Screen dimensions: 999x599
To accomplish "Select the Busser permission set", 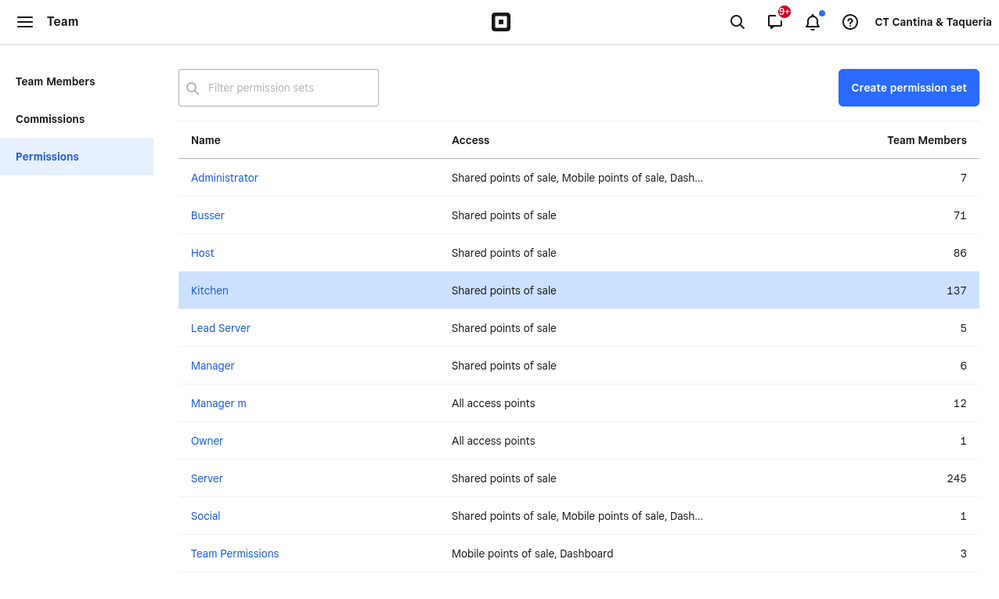I will 207,215.
